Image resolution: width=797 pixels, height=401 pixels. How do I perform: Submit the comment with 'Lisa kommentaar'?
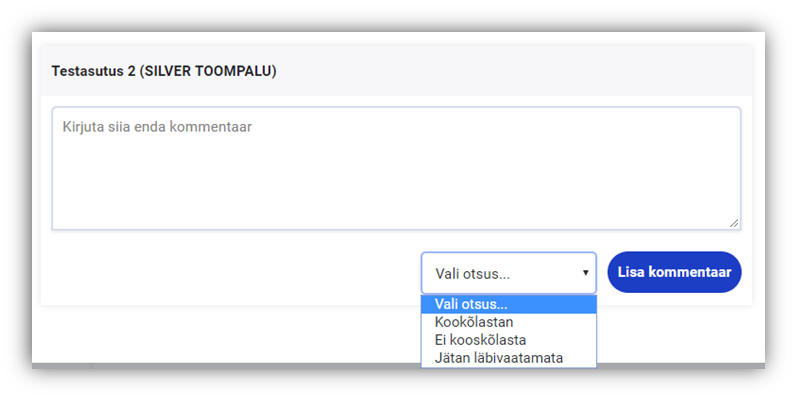pyautogui.click(x=674, y=272)
